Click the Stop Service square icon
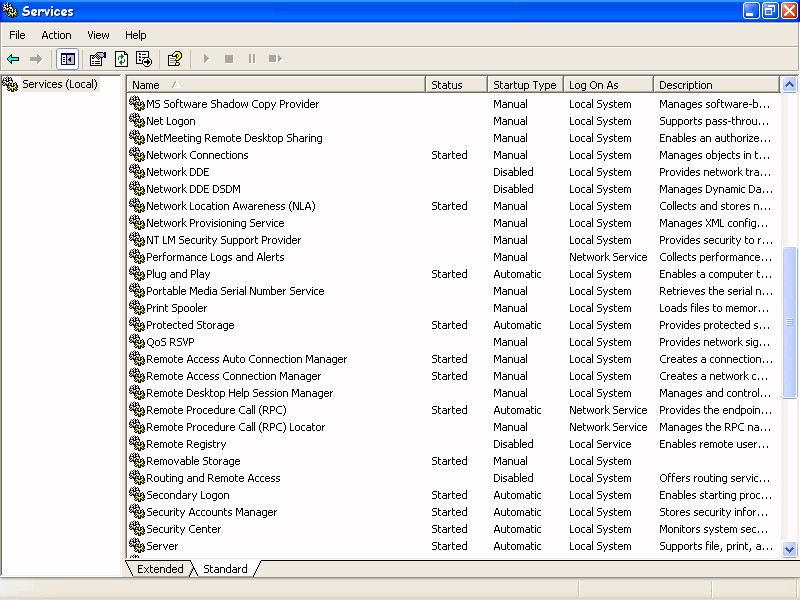The width and height of the screenshot is (800, 600). click(229, 59)
